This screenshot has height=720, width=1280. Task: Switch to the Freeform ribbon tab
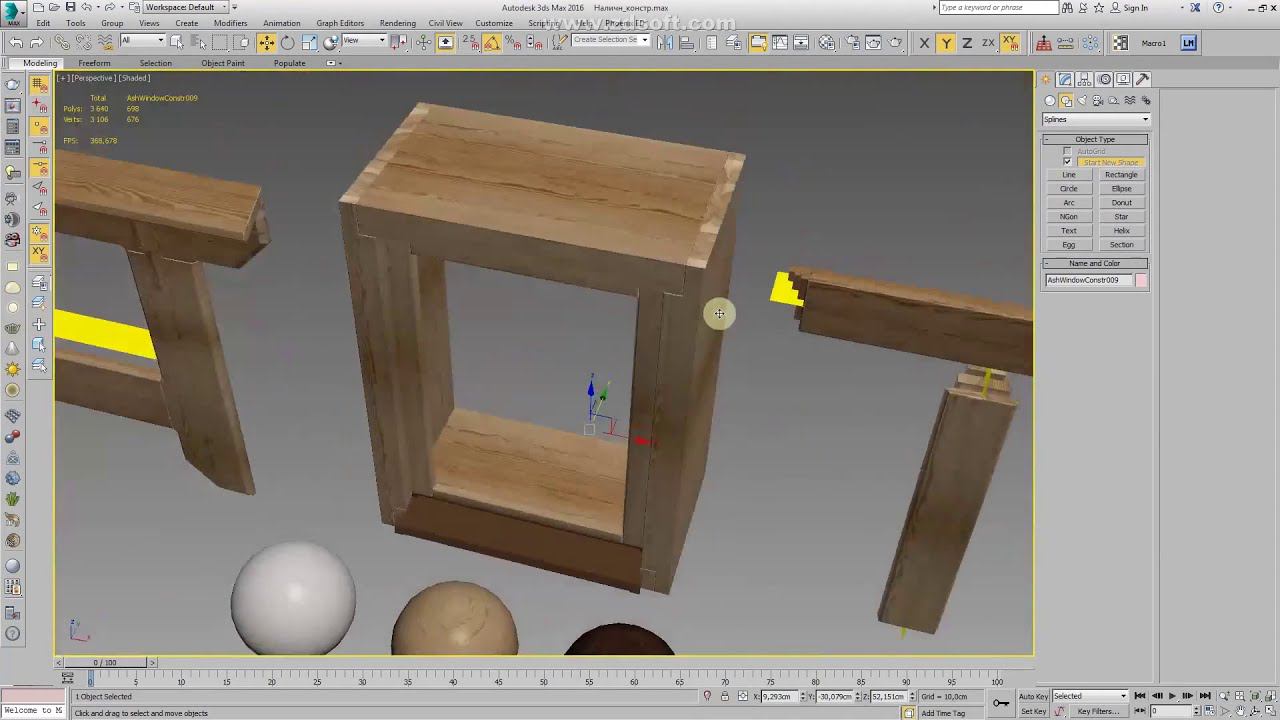[x=94, y=63]
